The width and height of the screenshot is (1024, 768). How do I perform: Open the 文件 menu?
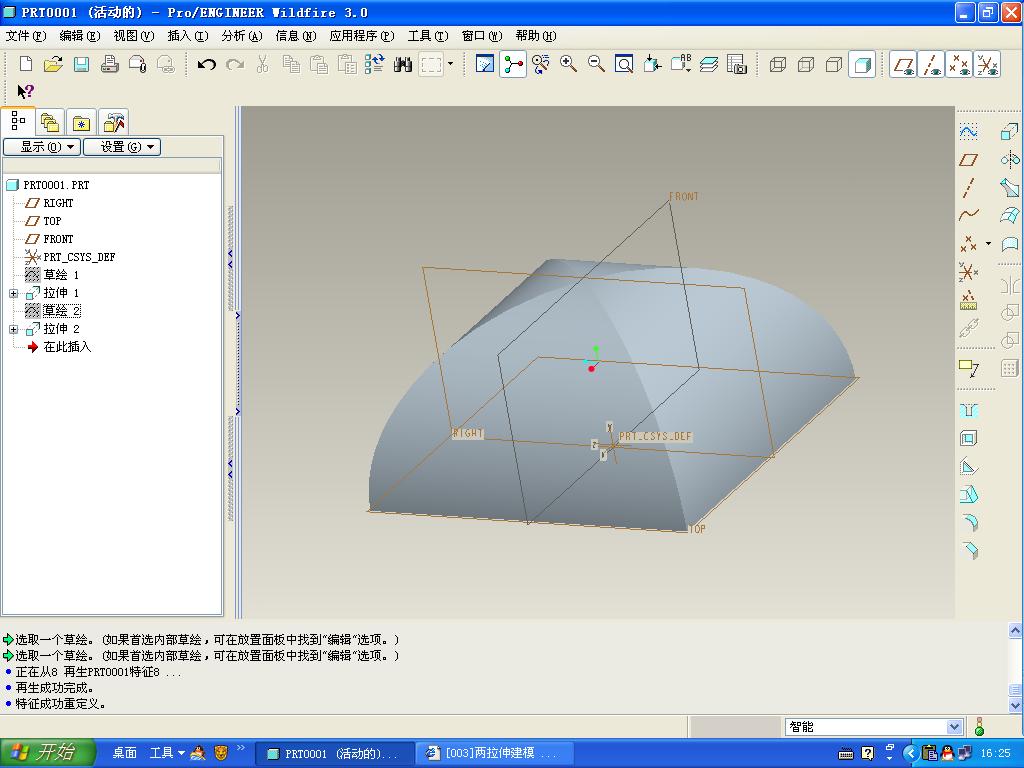(25, 36)
